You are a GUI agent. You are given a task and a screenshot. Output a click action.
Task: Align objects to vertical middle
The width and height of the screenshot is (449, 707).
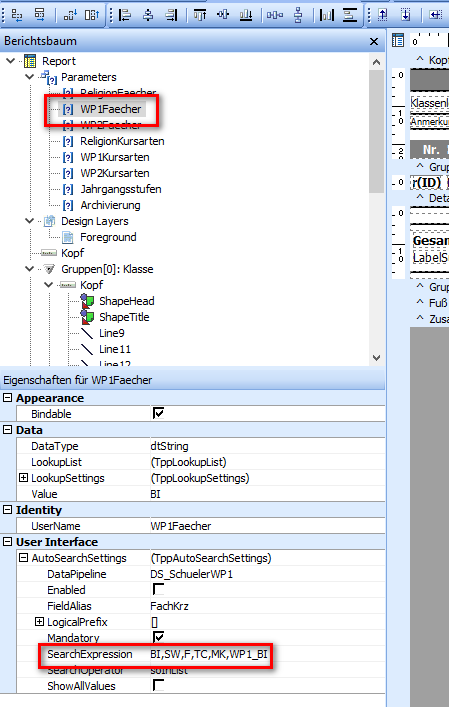[x=223, y=15]
